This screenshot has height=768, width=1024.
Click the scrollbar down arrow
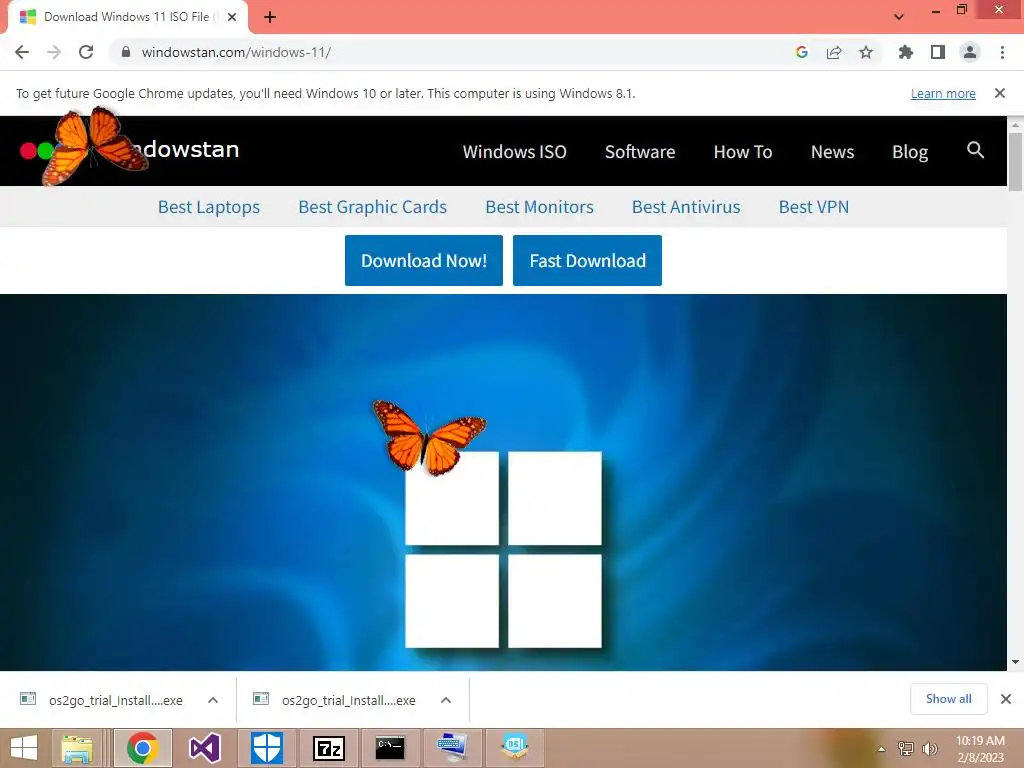click(x=1015, y=662)
